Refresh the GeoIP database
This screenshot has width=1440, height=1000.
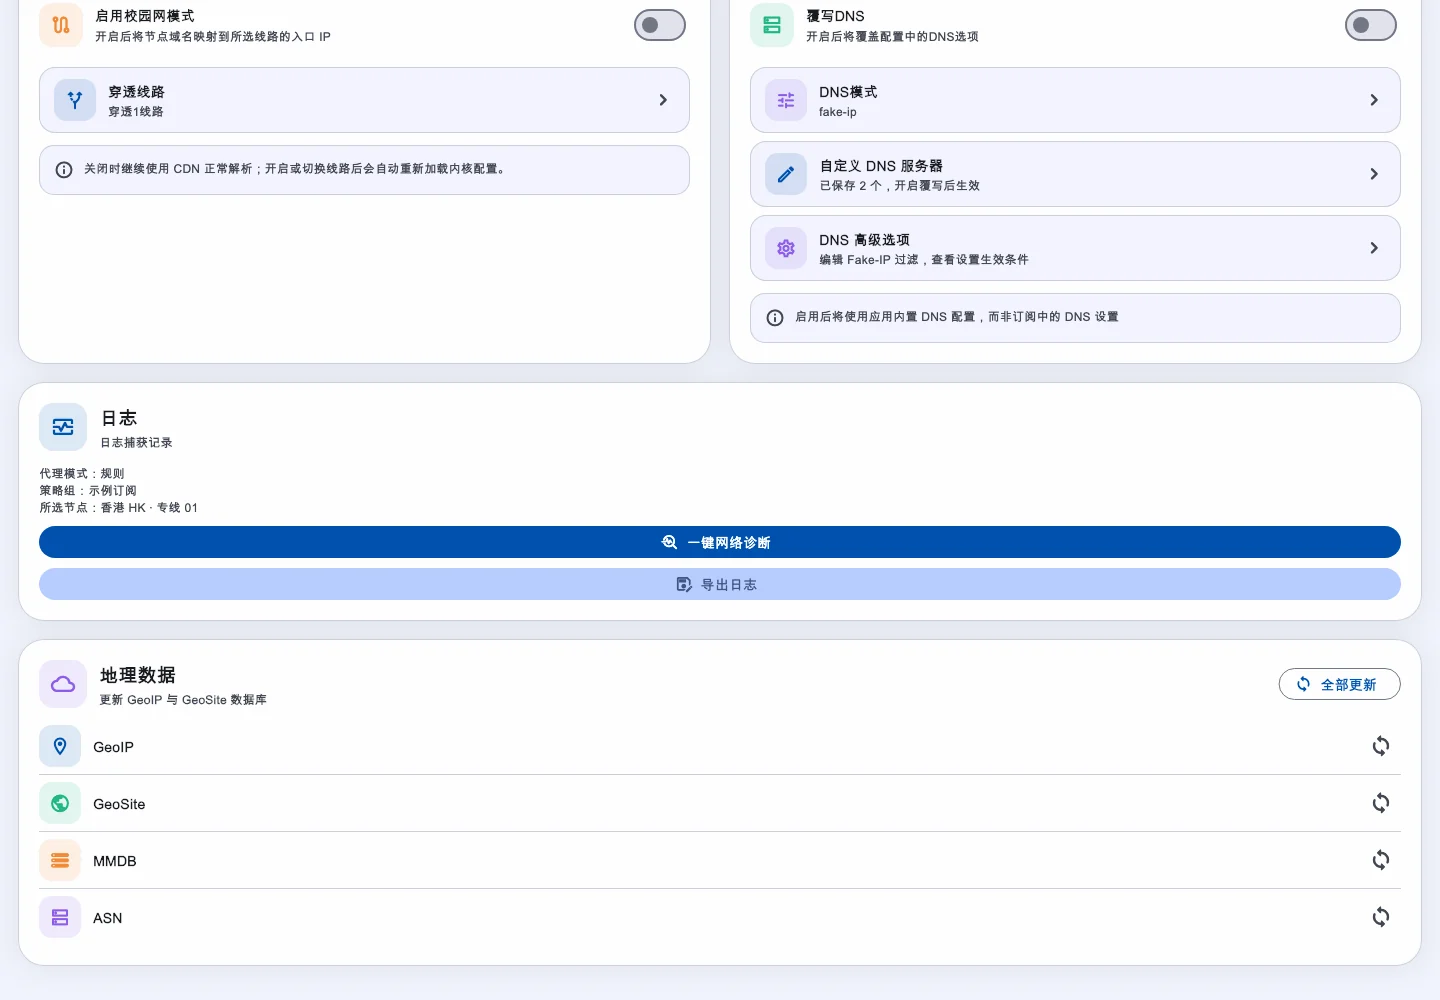[1381, 746]
